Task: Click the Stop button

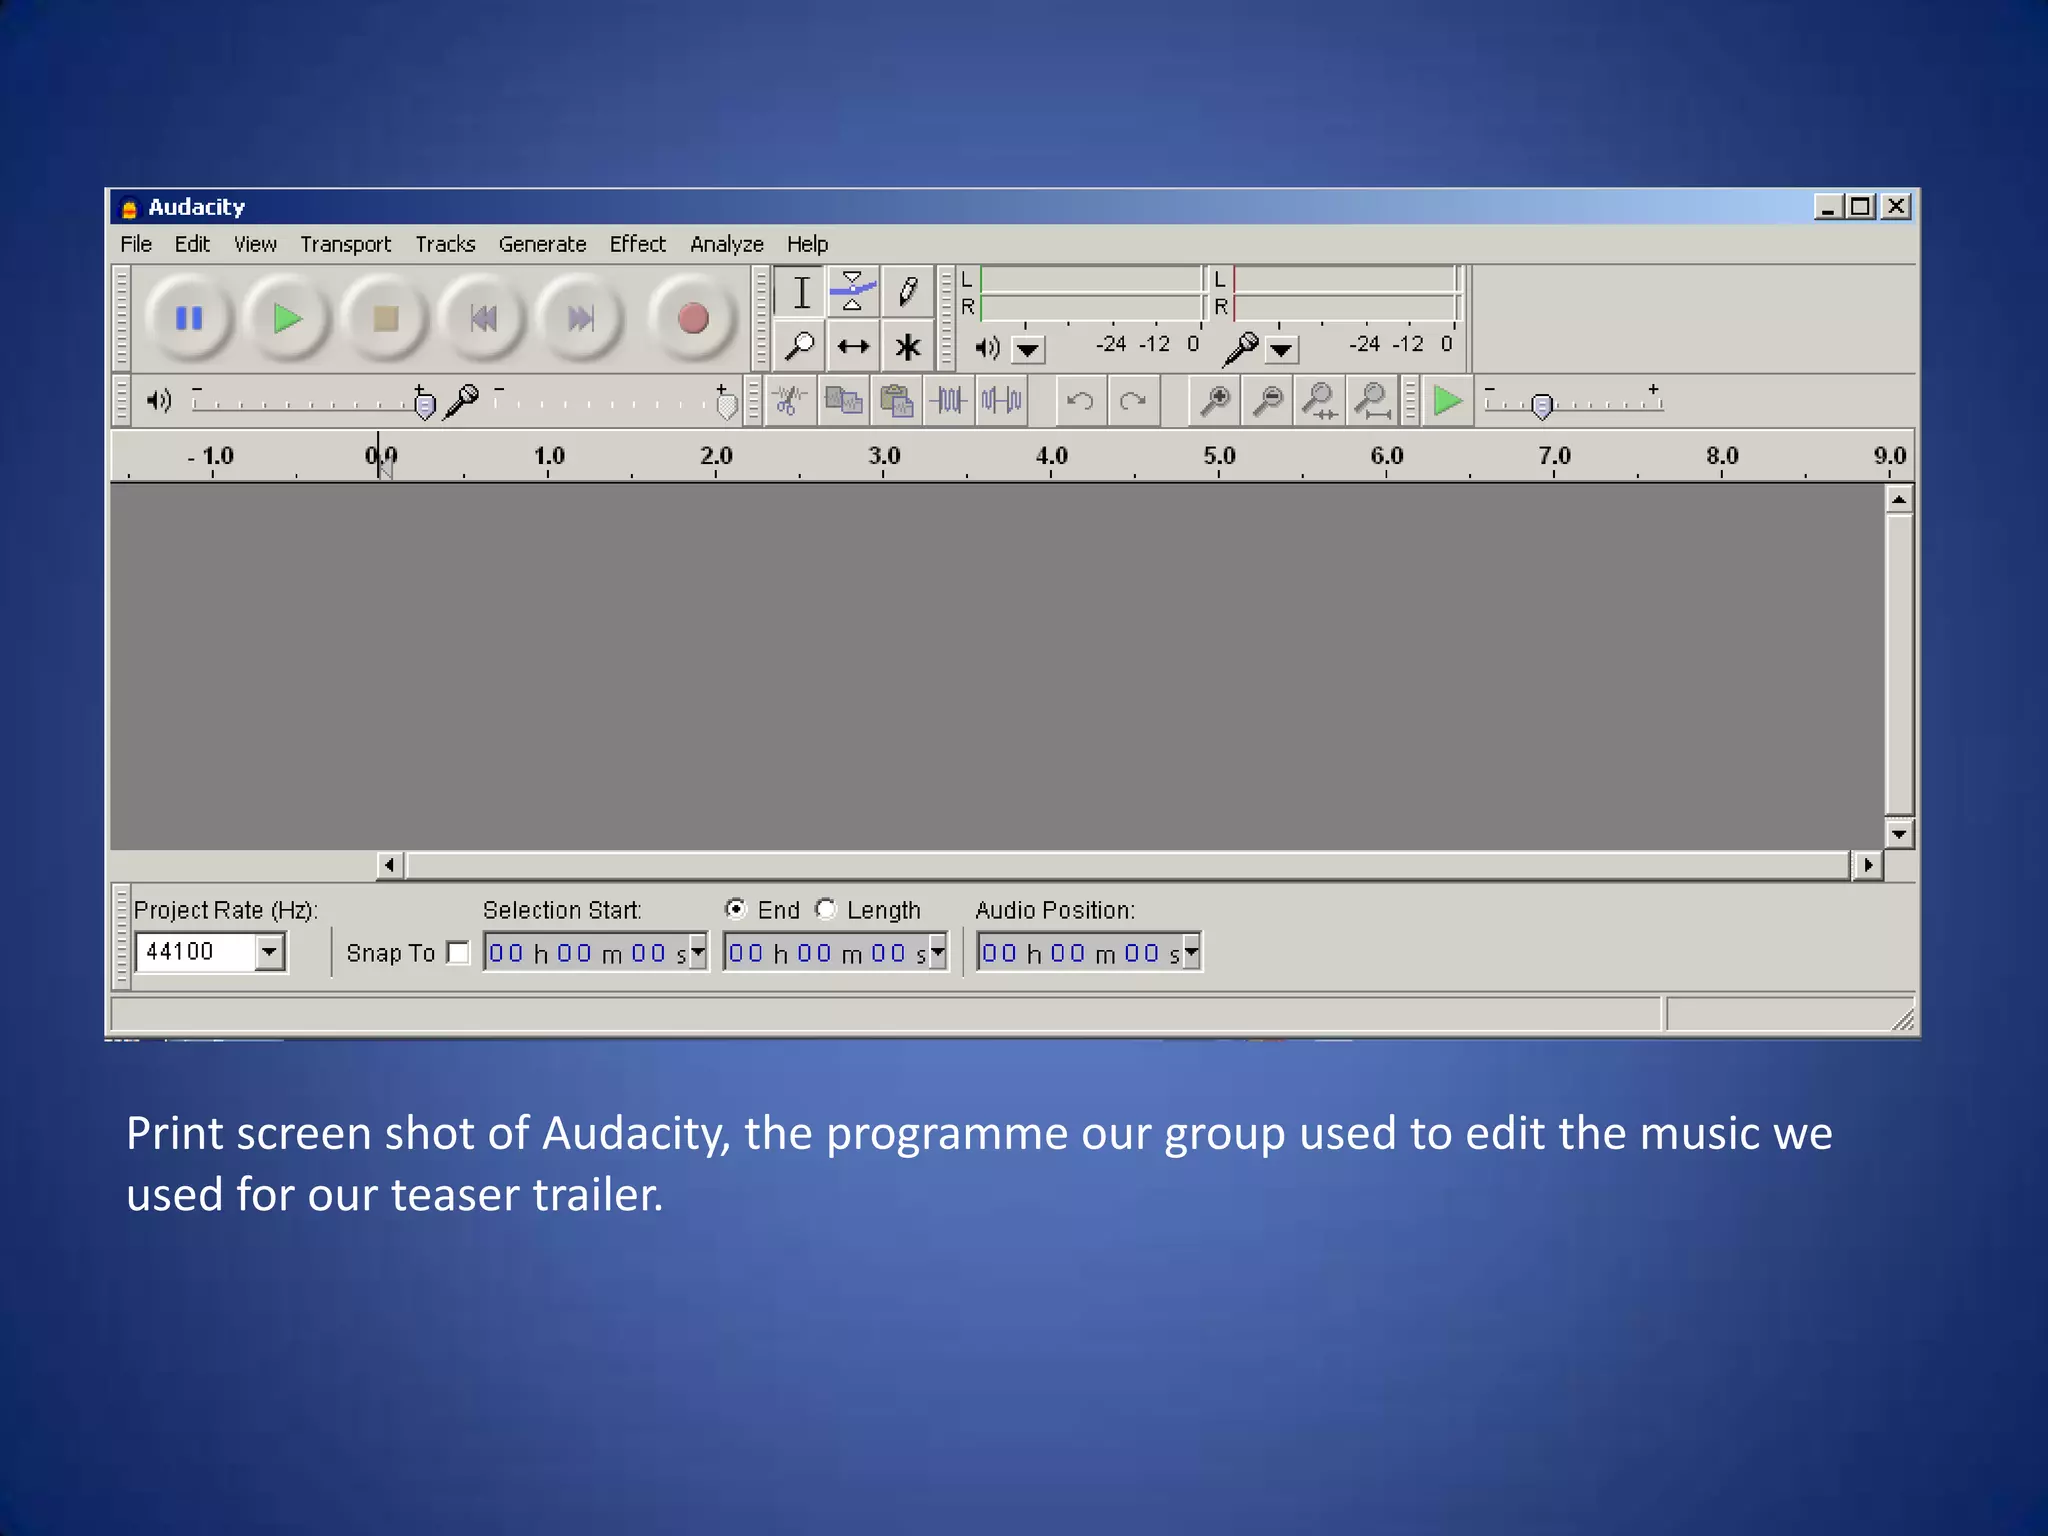Action: [385, 319]
